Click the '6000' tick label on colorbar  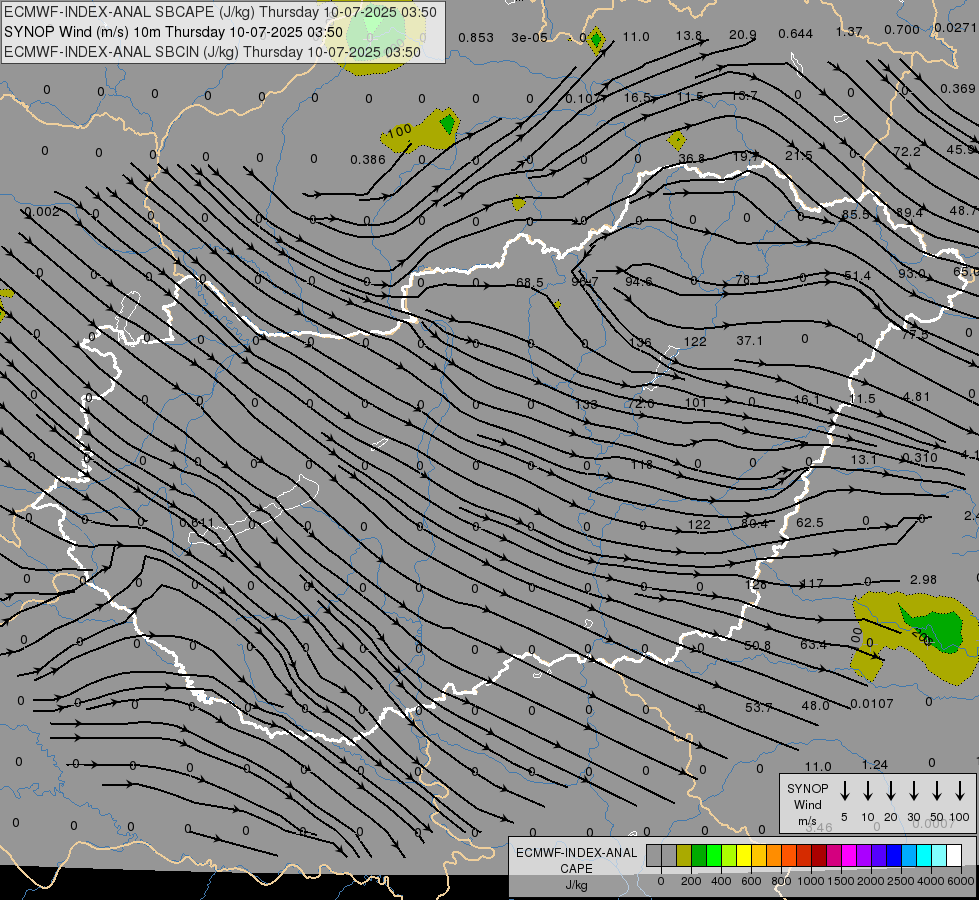961,881
